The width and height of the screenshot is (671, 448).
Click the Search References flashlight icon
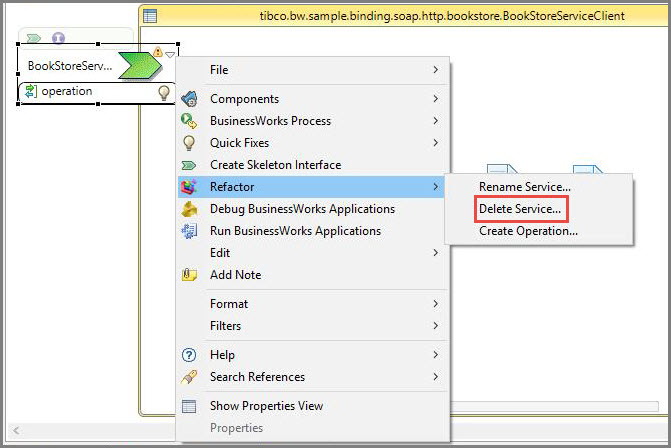[x=189, y=377]
